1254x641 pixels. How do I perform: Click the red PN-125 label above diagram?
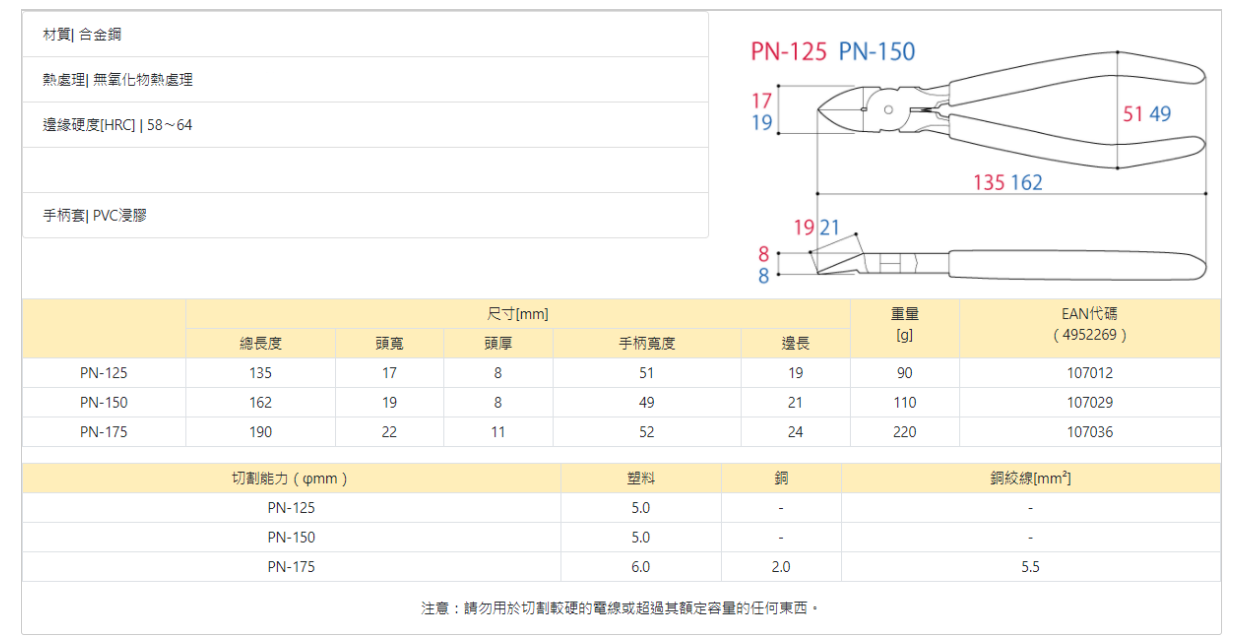point(788,52)
